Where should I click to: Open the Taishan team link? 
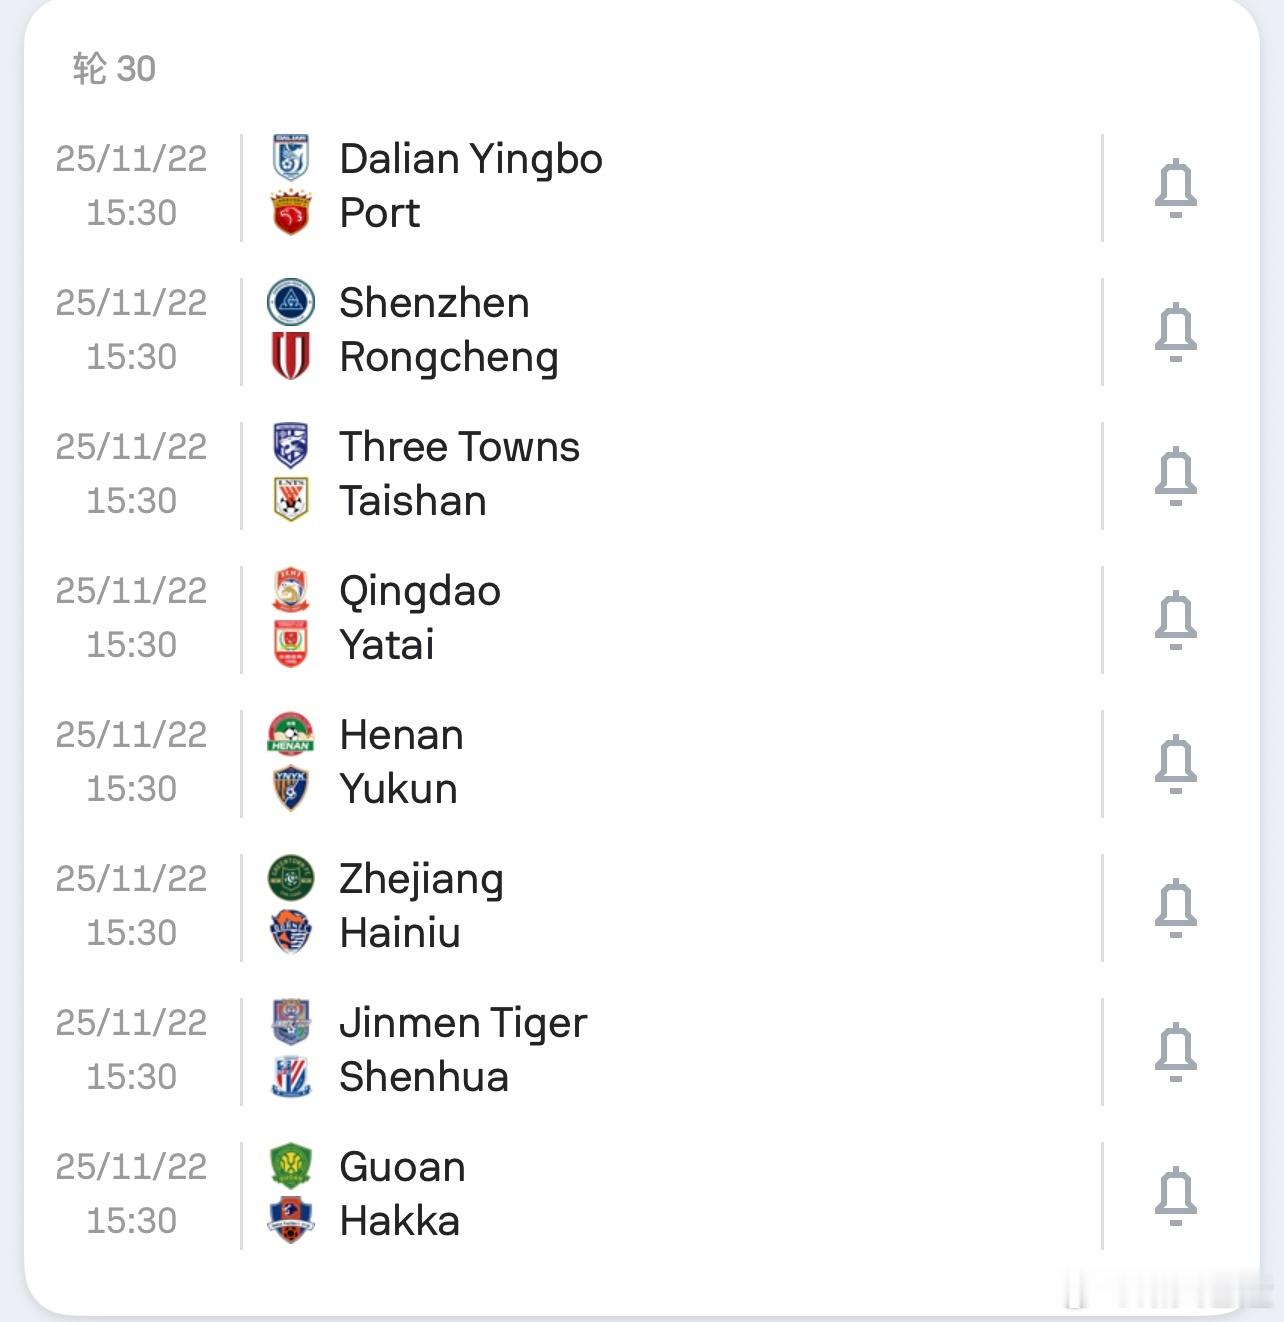tap(413, 501)
